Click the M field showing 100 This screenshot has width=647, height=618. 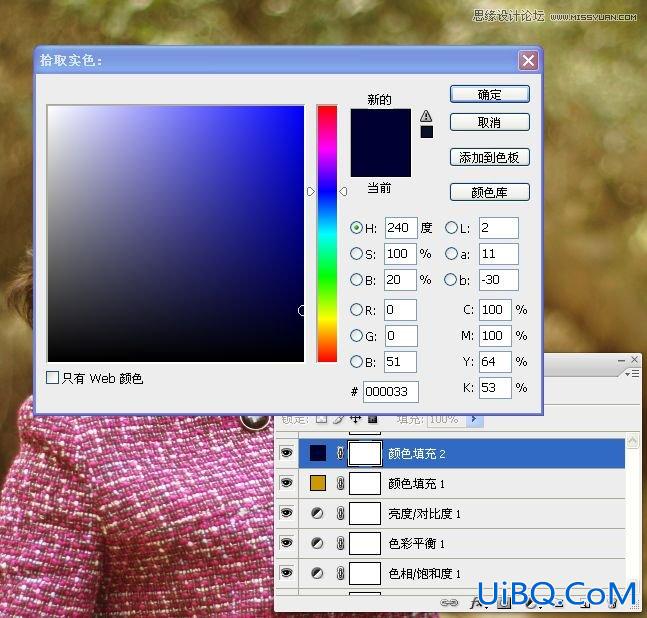pyautogui.click(x=495, y=336)
